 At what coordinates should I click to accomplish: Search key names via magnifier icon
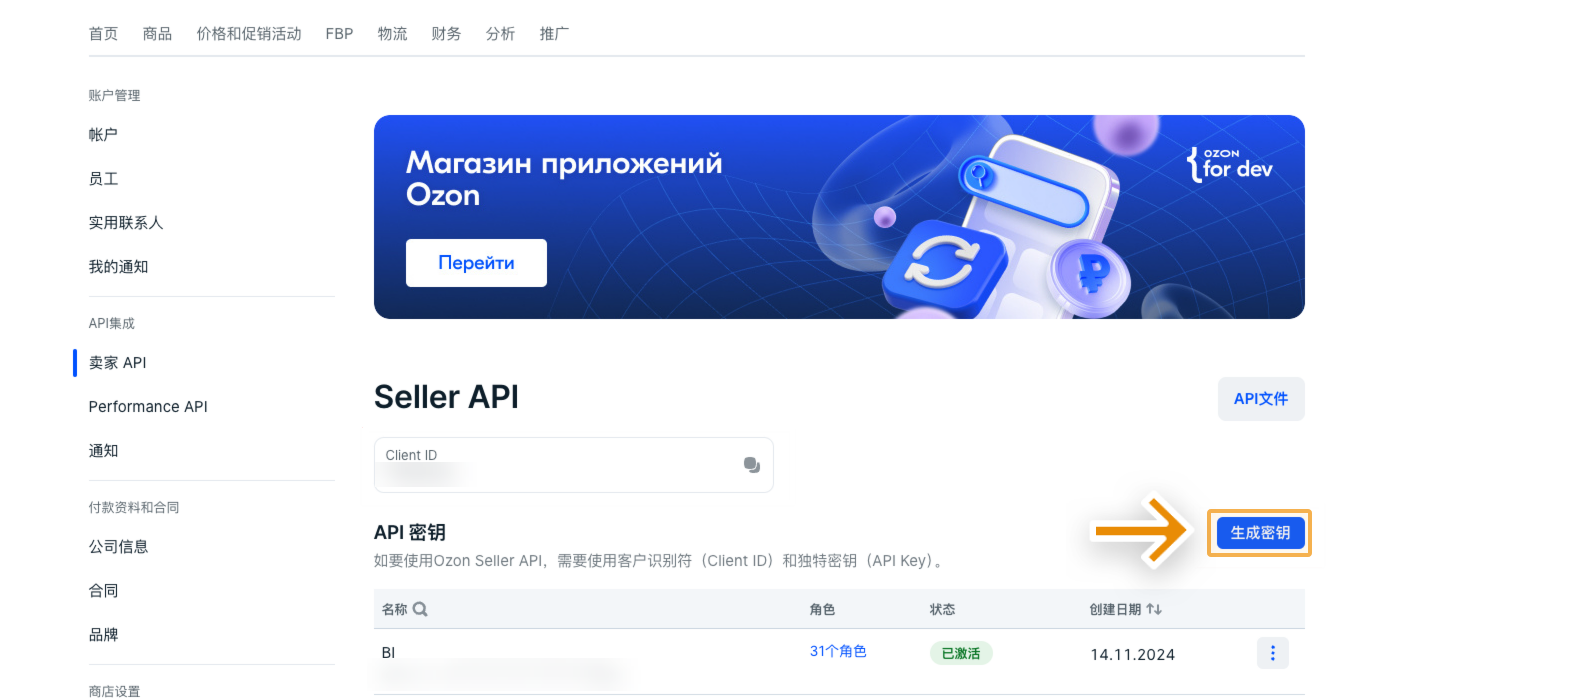420,609
